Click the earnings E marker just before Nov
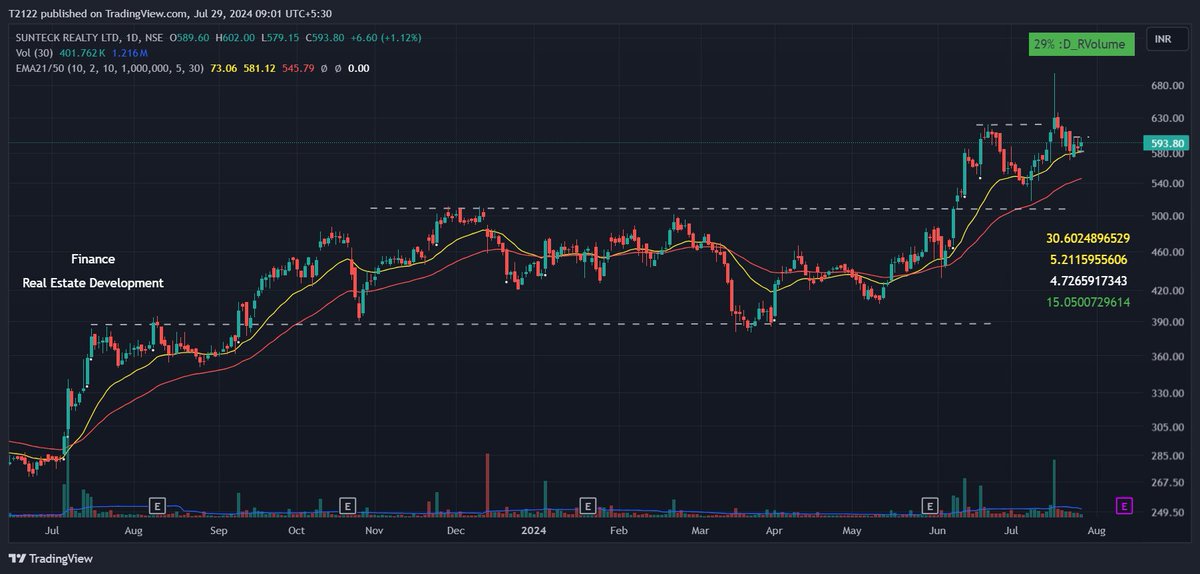This screenshot has height=574, width=1200. (348, 505)
